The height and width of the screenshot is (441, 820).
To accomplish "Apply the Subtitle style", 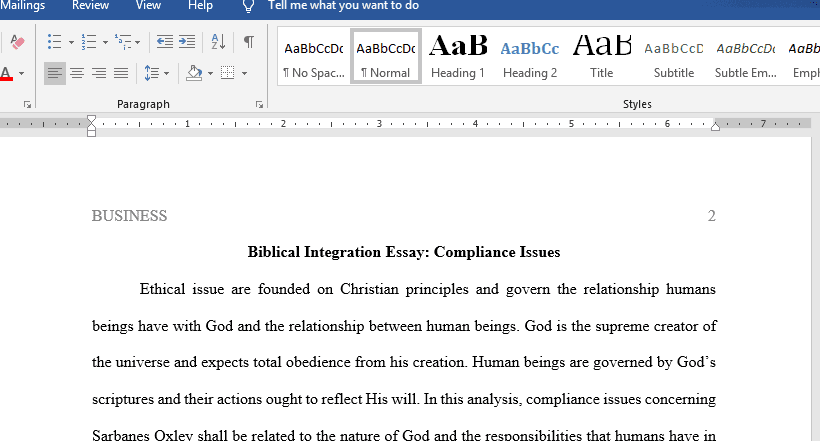I will point(674,57).
